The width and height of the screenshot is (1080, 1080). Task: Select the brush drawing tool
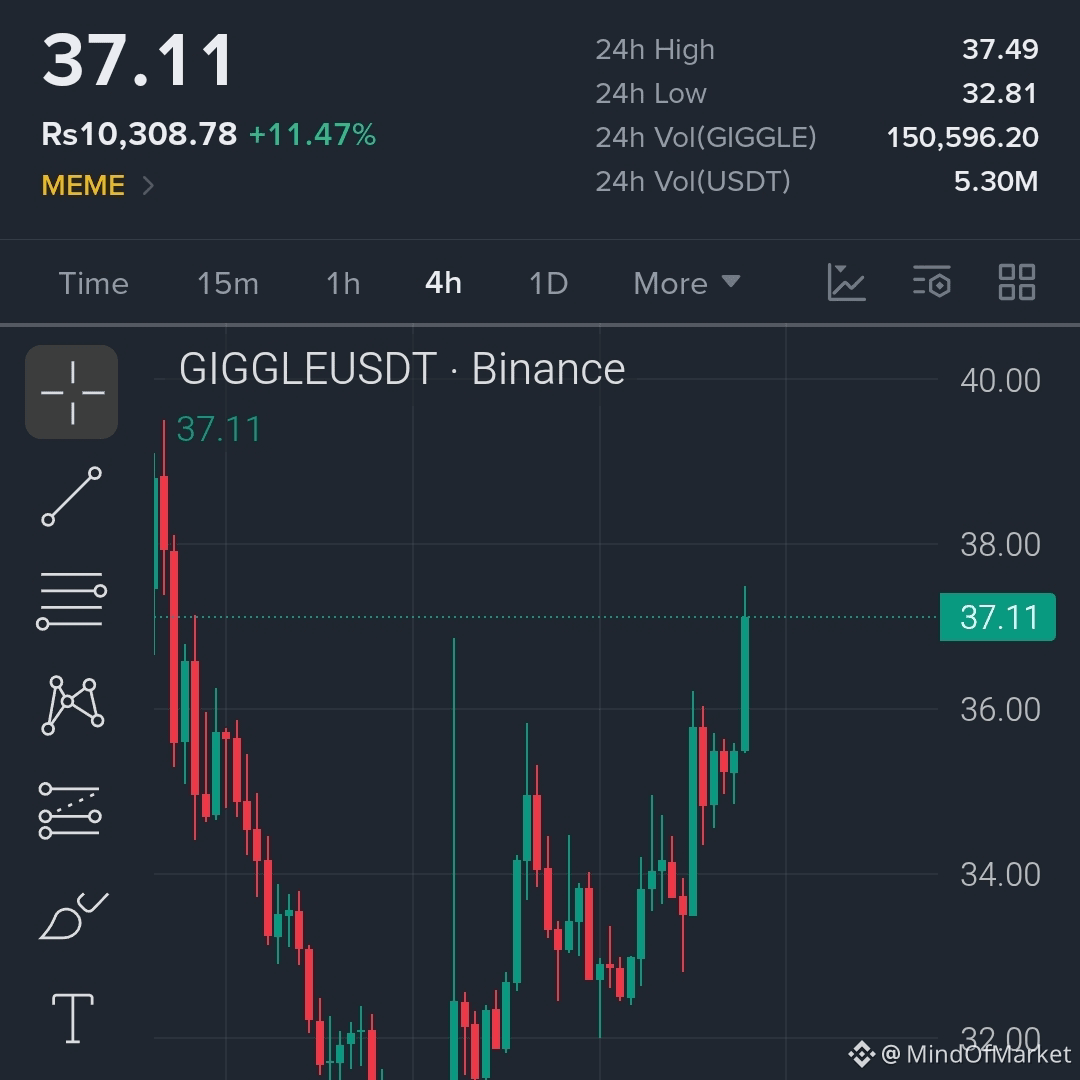[74, 915]
